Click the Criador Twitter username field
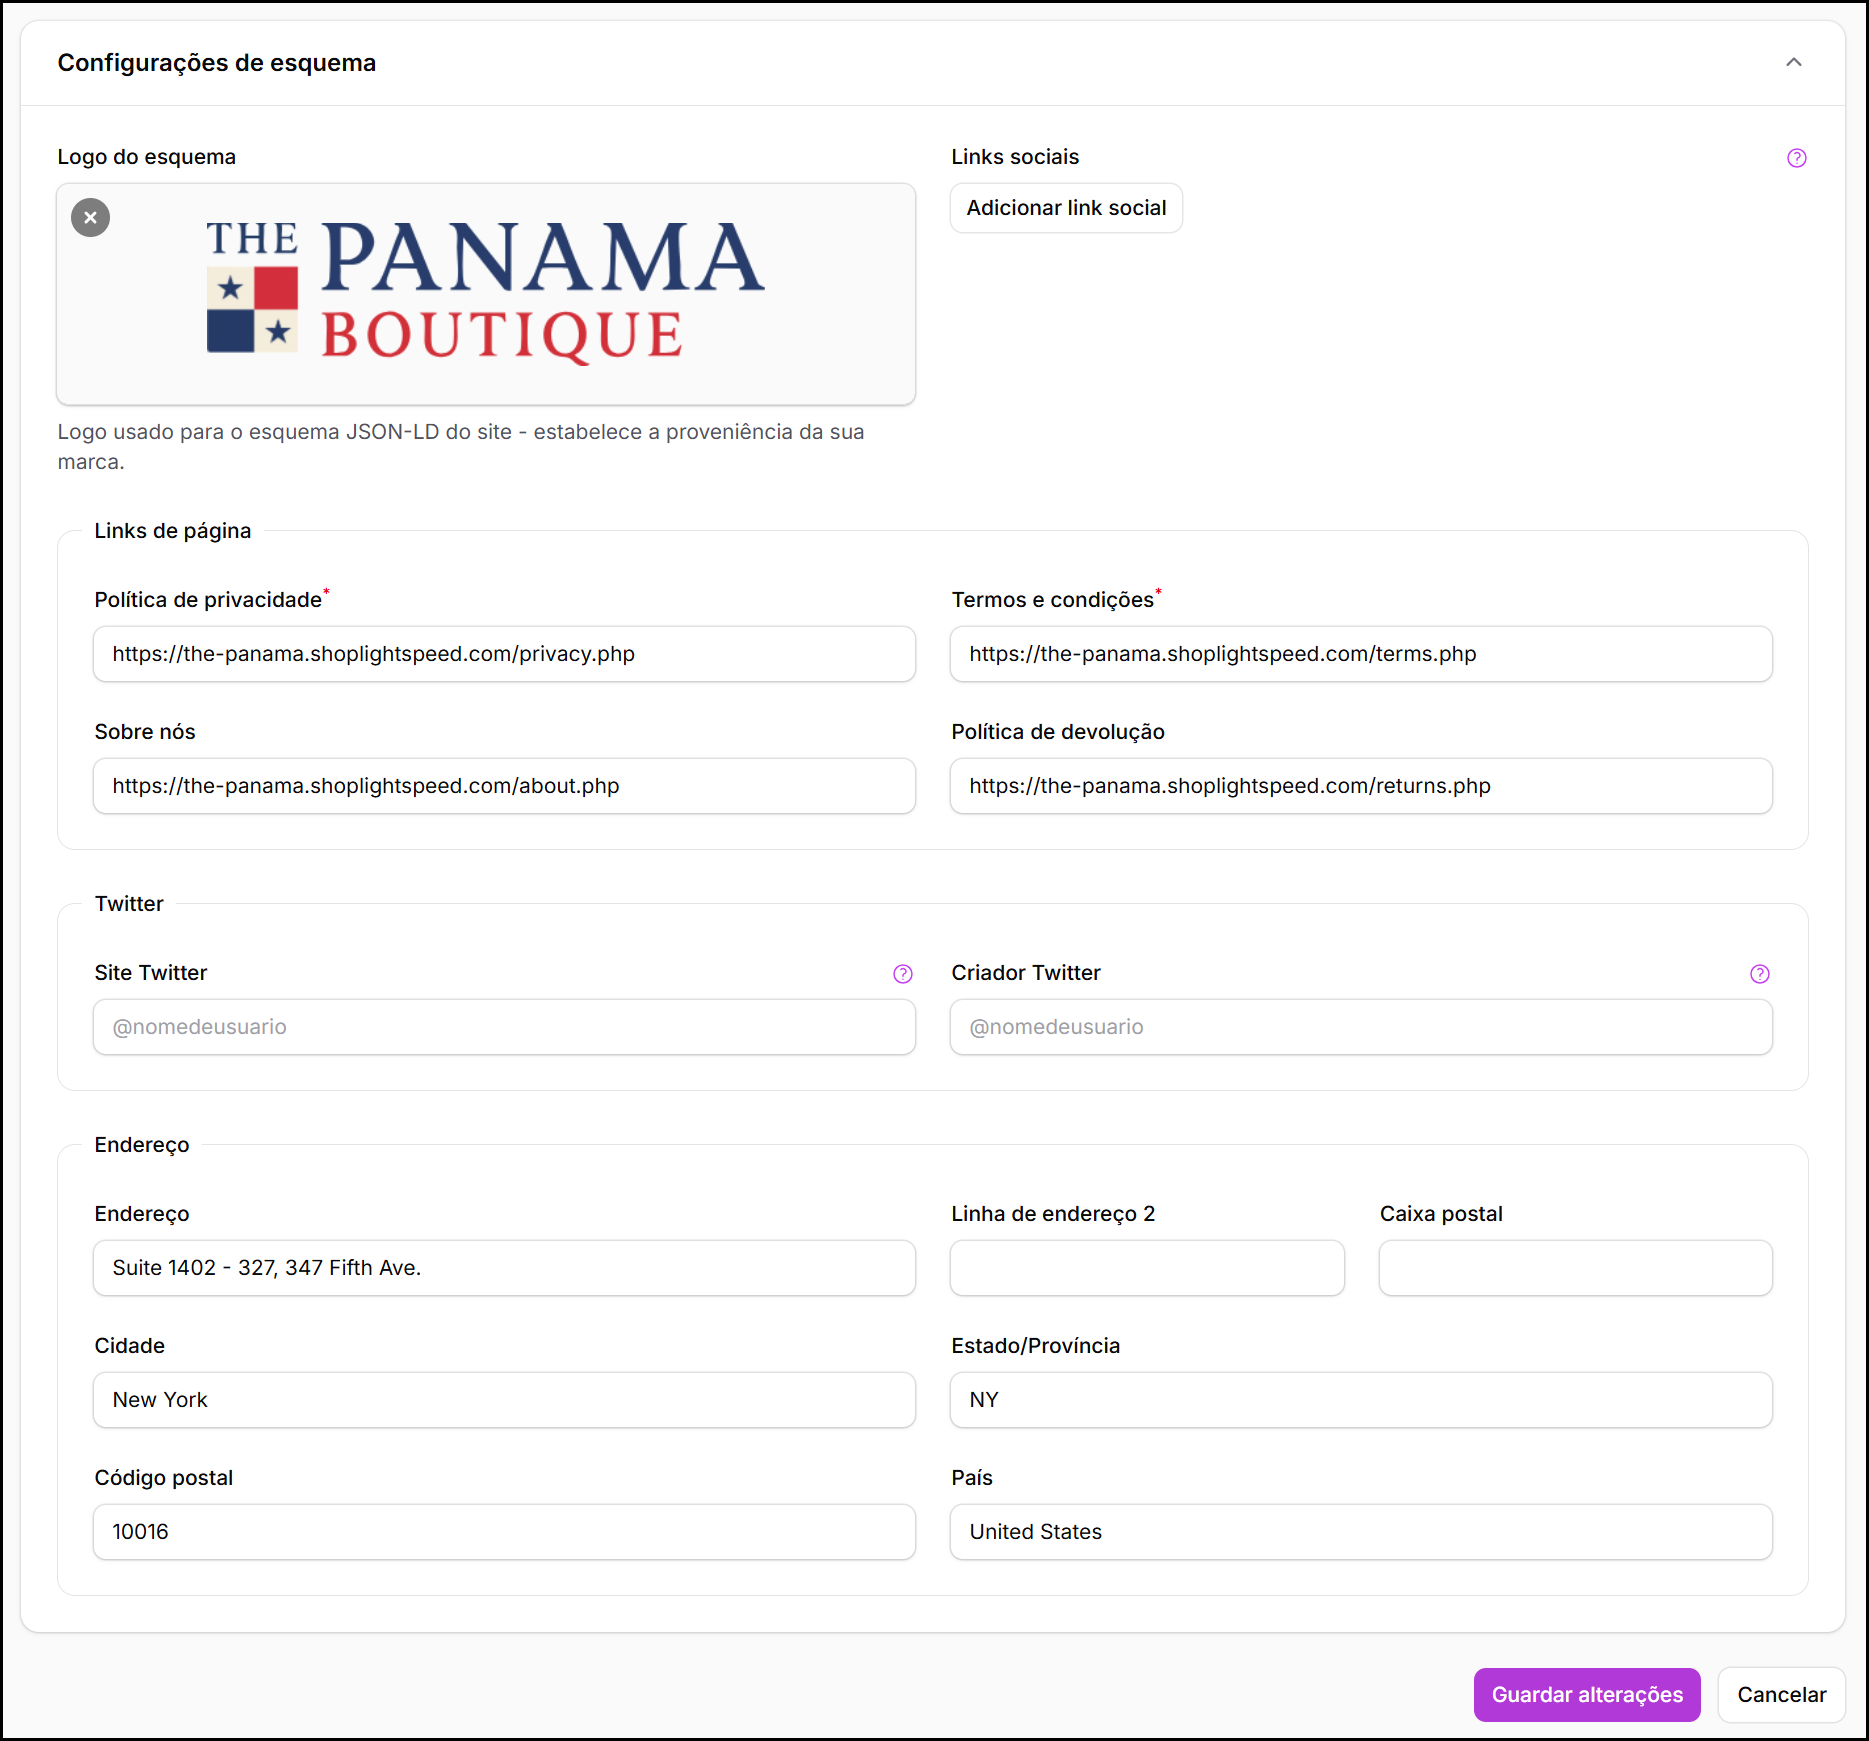This screenshot has width=1869, height=1741. (x=1360, y=1027)
